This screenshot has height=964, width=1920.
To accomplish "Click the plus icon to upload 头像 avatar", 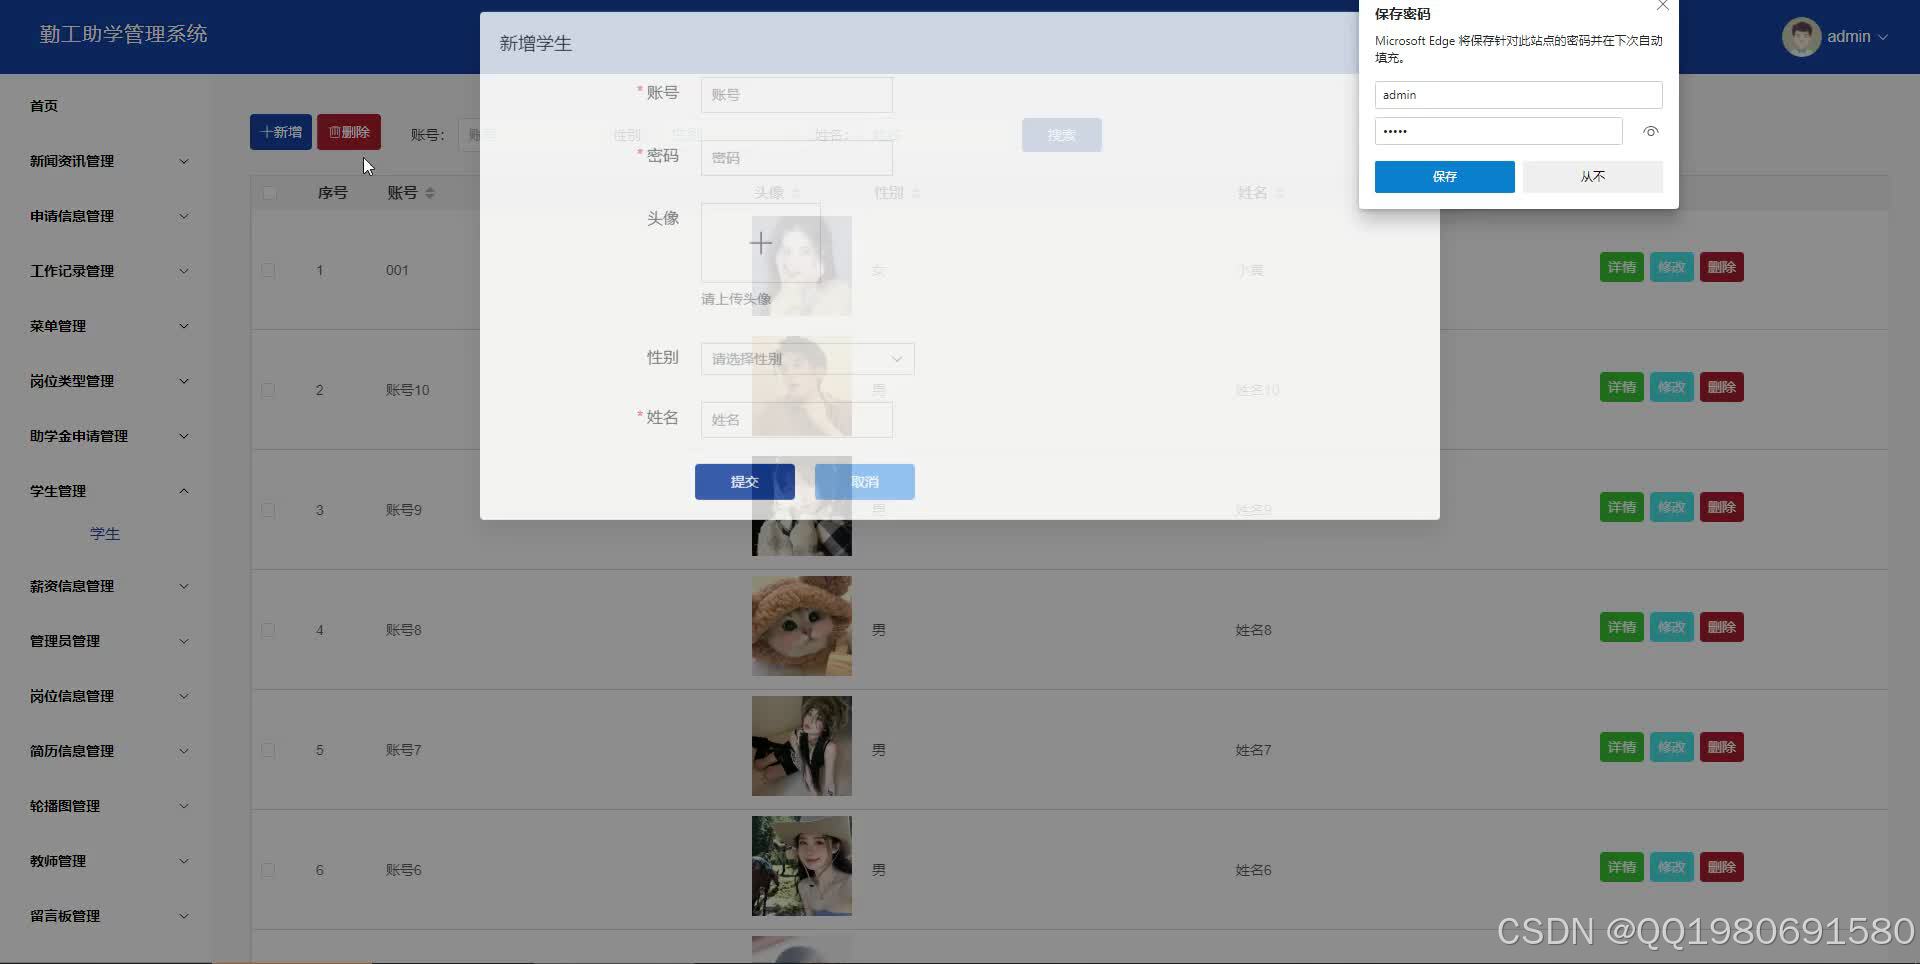I will (x=761, y=242).
